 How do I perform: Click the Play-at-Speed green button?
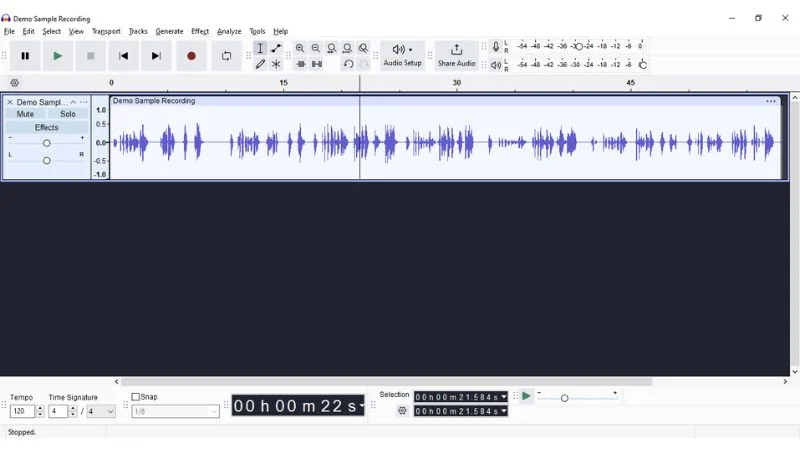point(526,396)
